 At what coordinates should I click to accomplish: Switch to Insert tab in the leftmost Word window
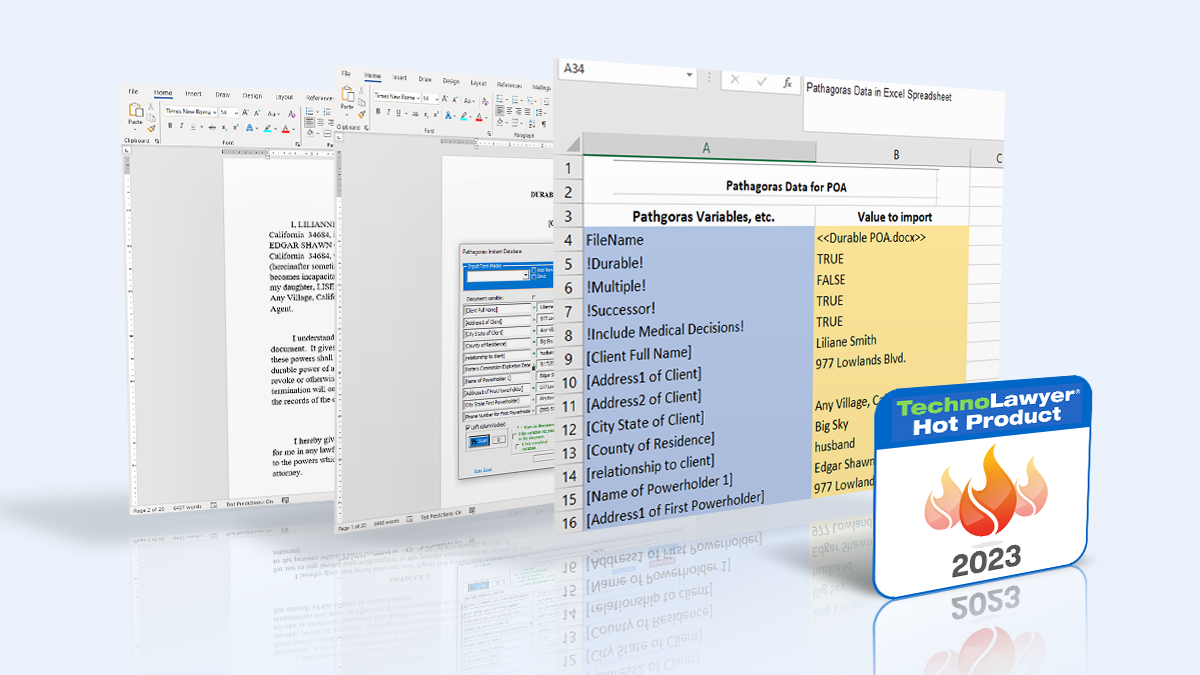pyautogui.click(x=194, y=94)
